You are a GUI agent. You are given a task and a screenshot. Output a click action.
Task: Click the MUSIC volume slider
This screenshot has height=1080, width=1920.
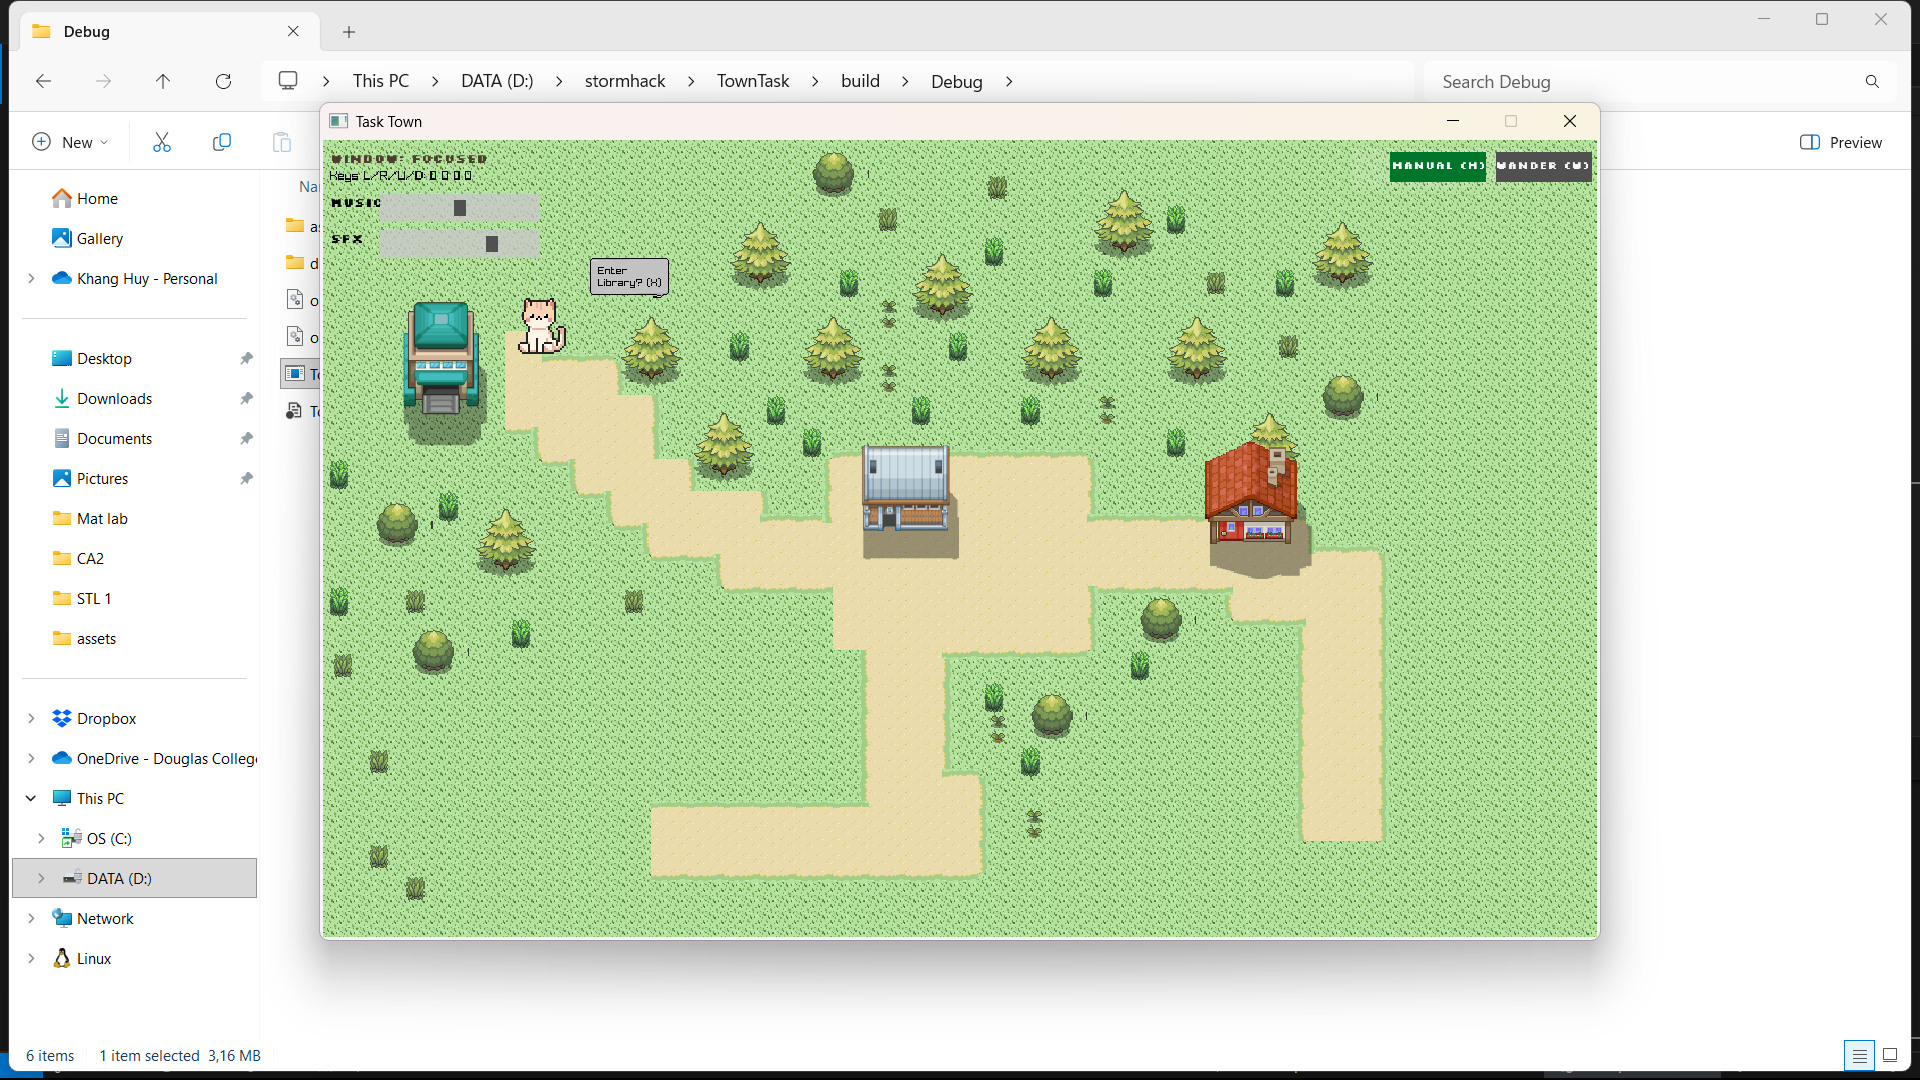tap(459, 207)
